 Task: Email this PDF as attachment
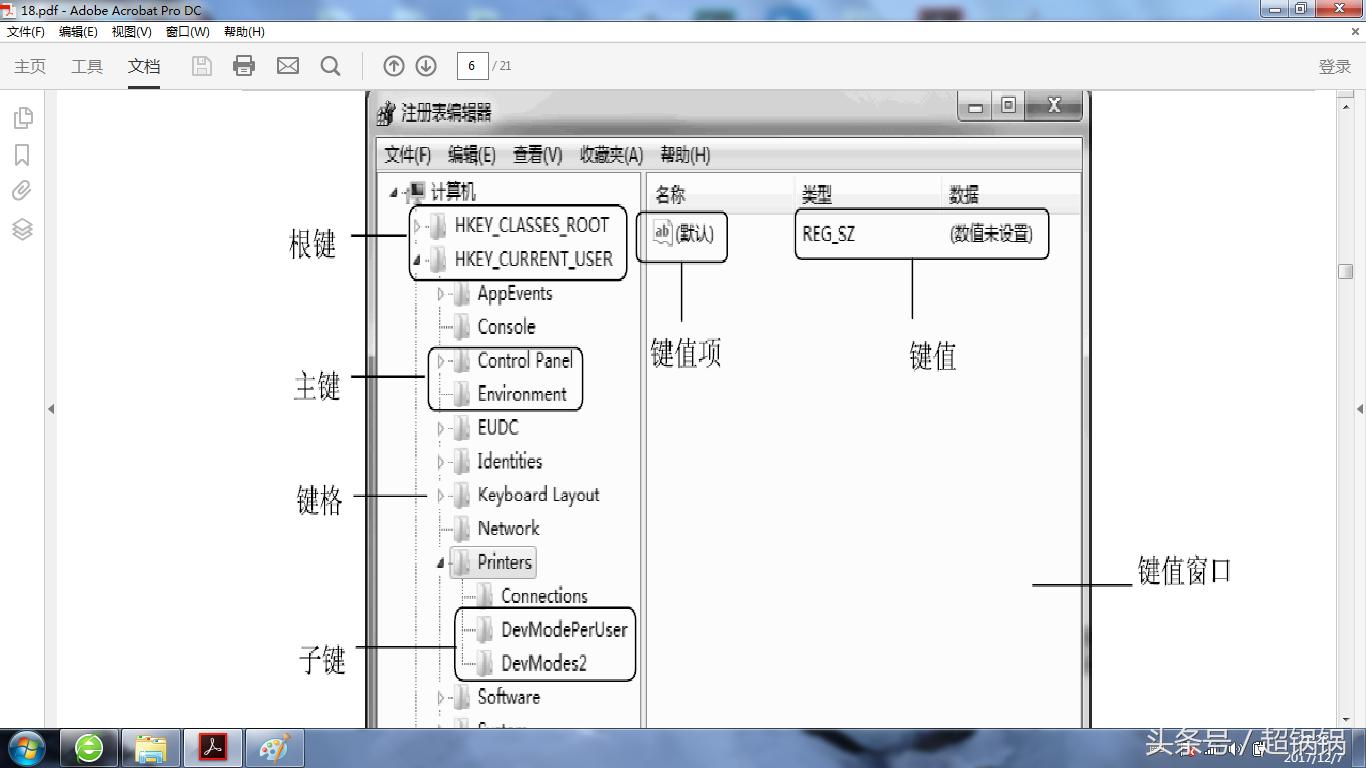pos(287,65)
